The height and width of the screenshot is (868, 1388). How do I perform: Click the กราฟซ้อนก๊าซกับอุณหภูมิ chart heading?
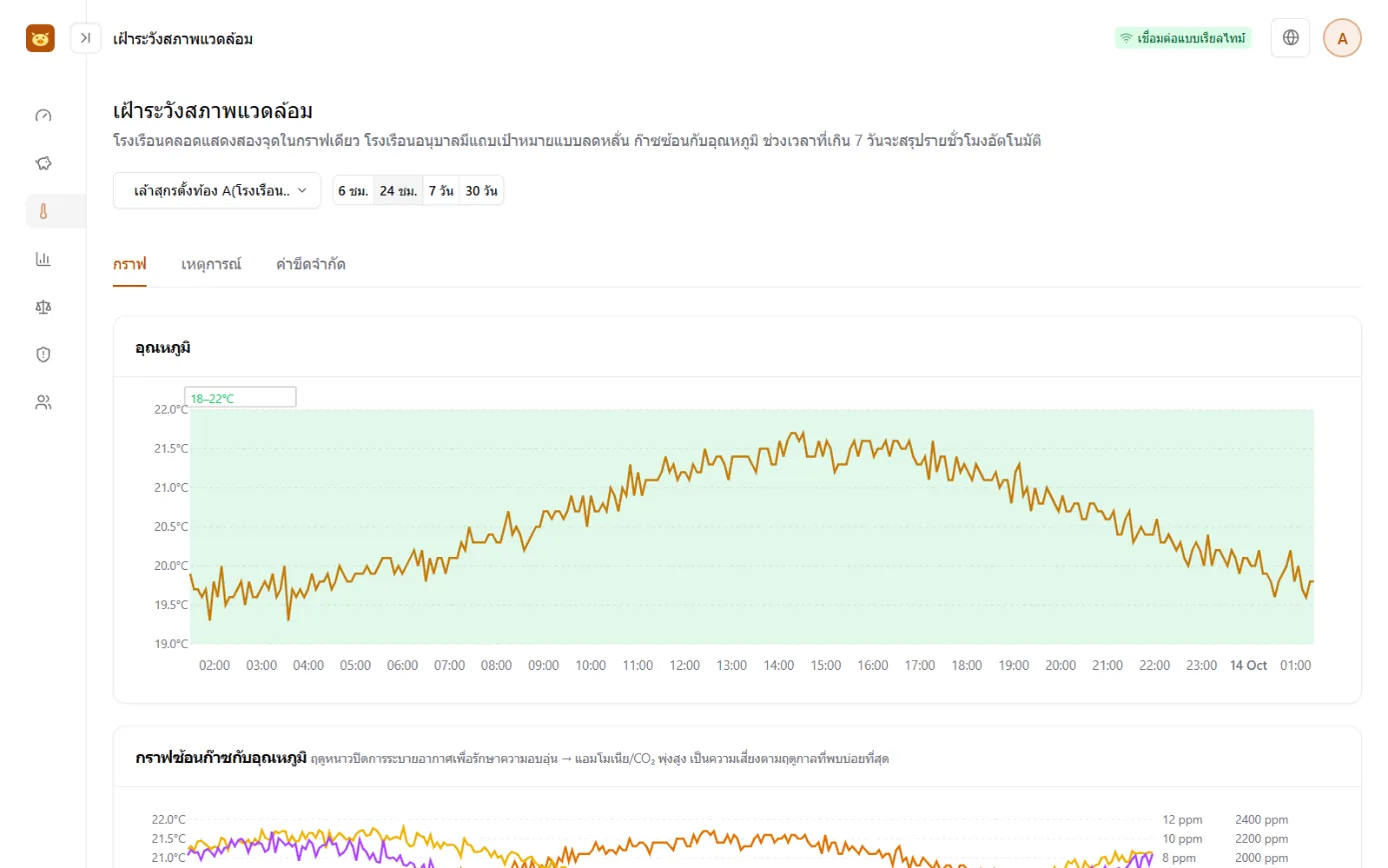click(x=221, y=758)
